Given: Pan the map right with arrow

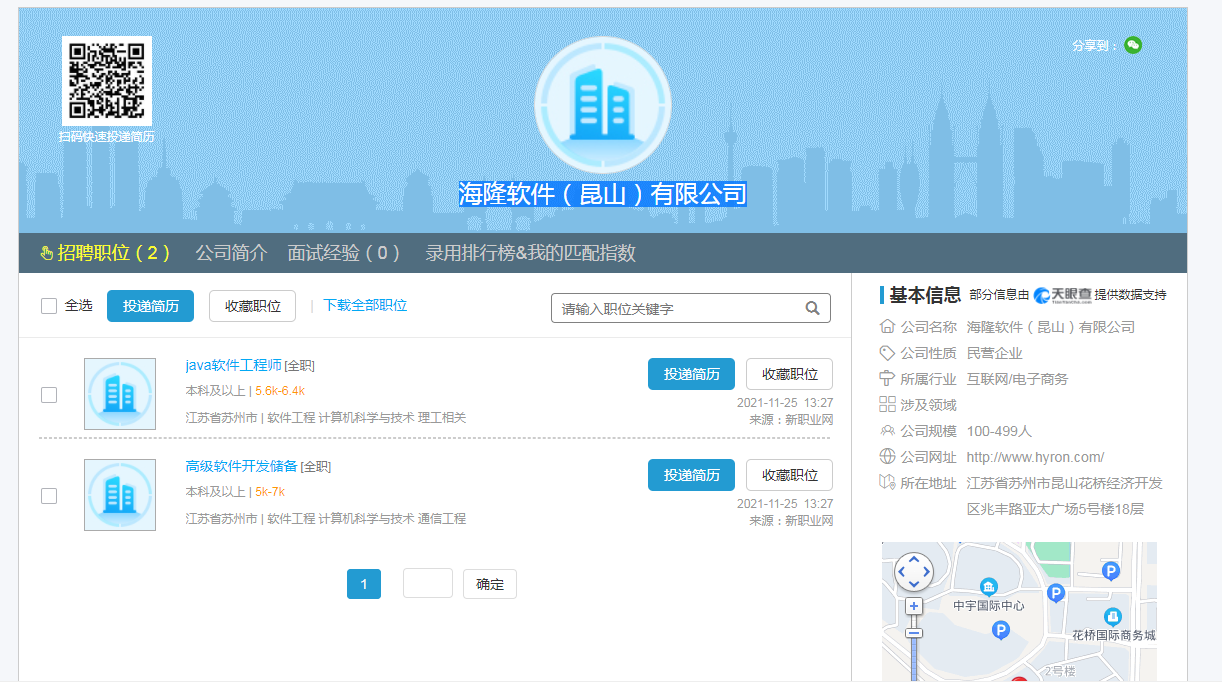Looking at the screenshot, I should [925, 572].
